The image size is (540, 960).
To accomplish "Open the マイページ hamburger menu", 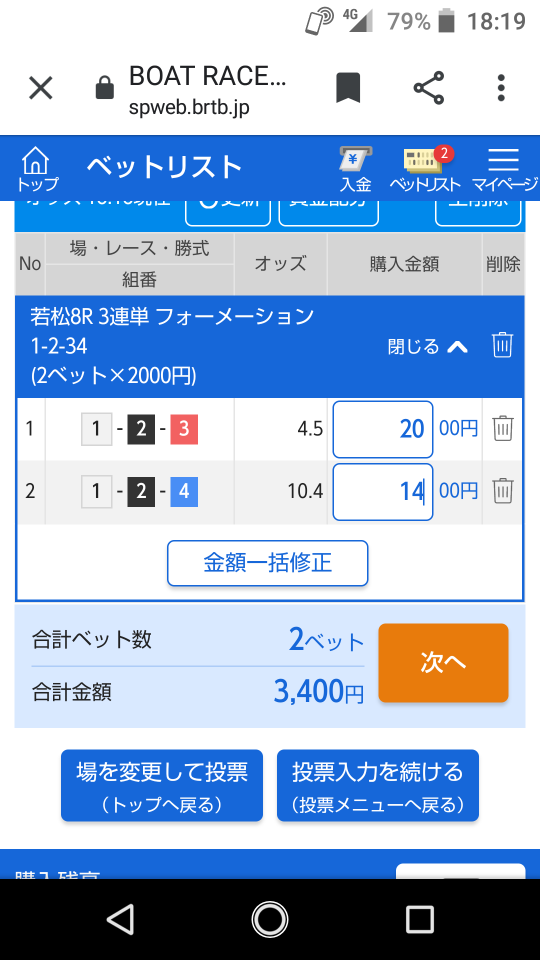I will click(x=504, y=170).
